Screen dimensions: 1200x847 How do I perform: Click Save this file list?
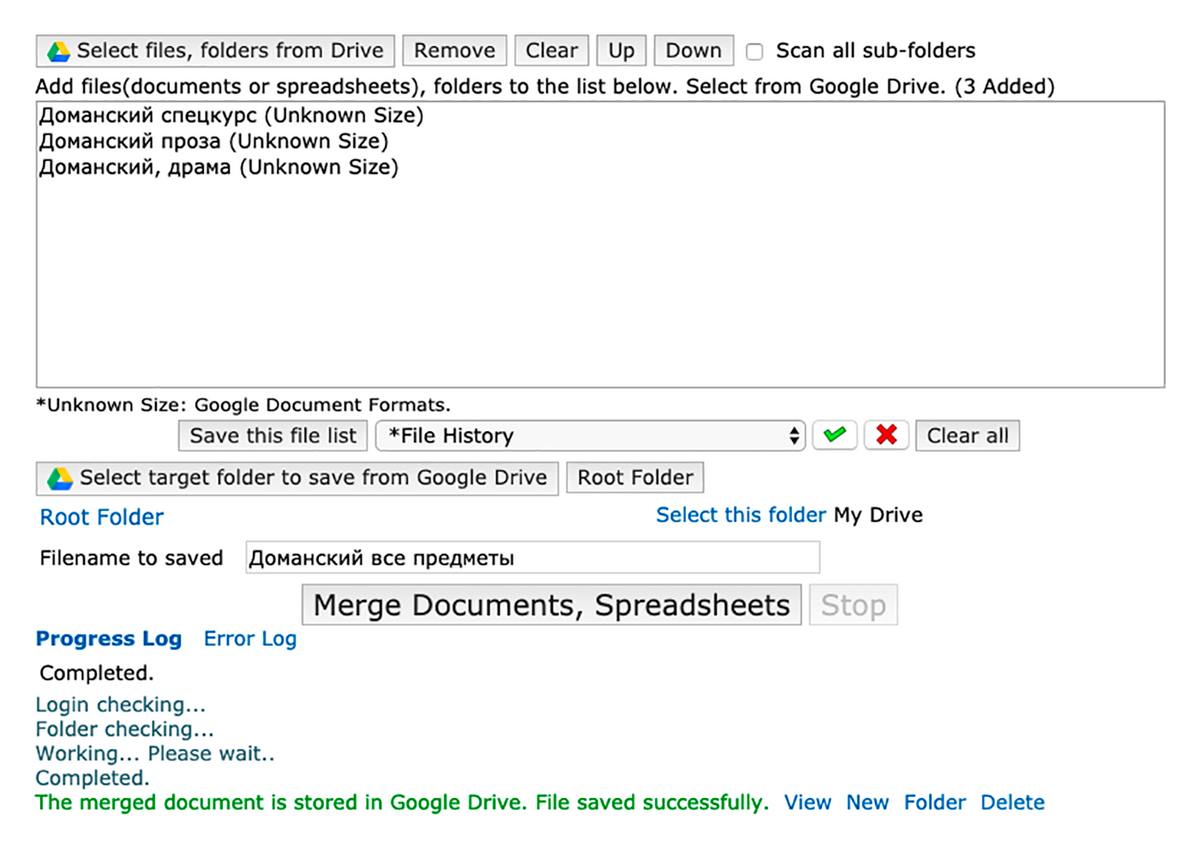click(x=273, y=436)
